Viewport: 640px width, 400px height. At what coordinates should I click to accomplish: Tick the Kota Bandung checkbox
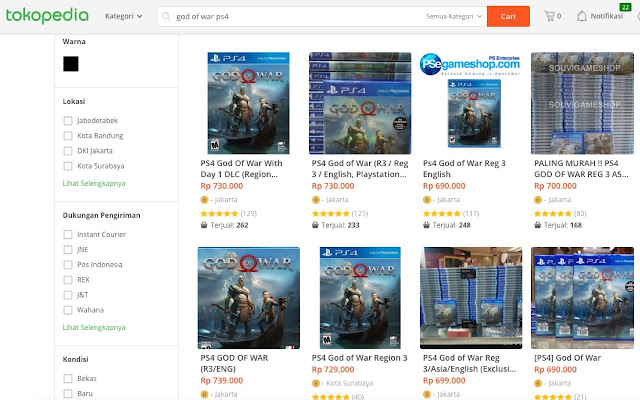[68, 136]
